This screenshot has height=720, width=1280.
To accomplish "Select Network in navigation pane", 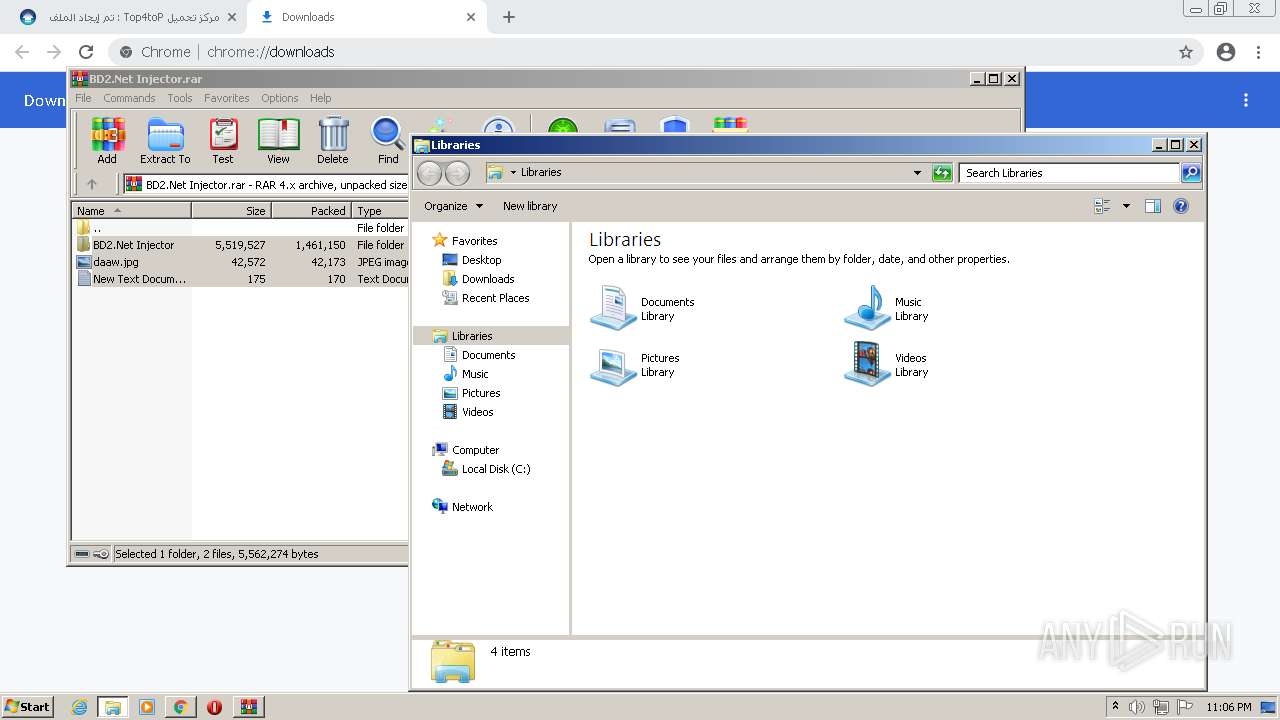I will (x=472, y=507).
